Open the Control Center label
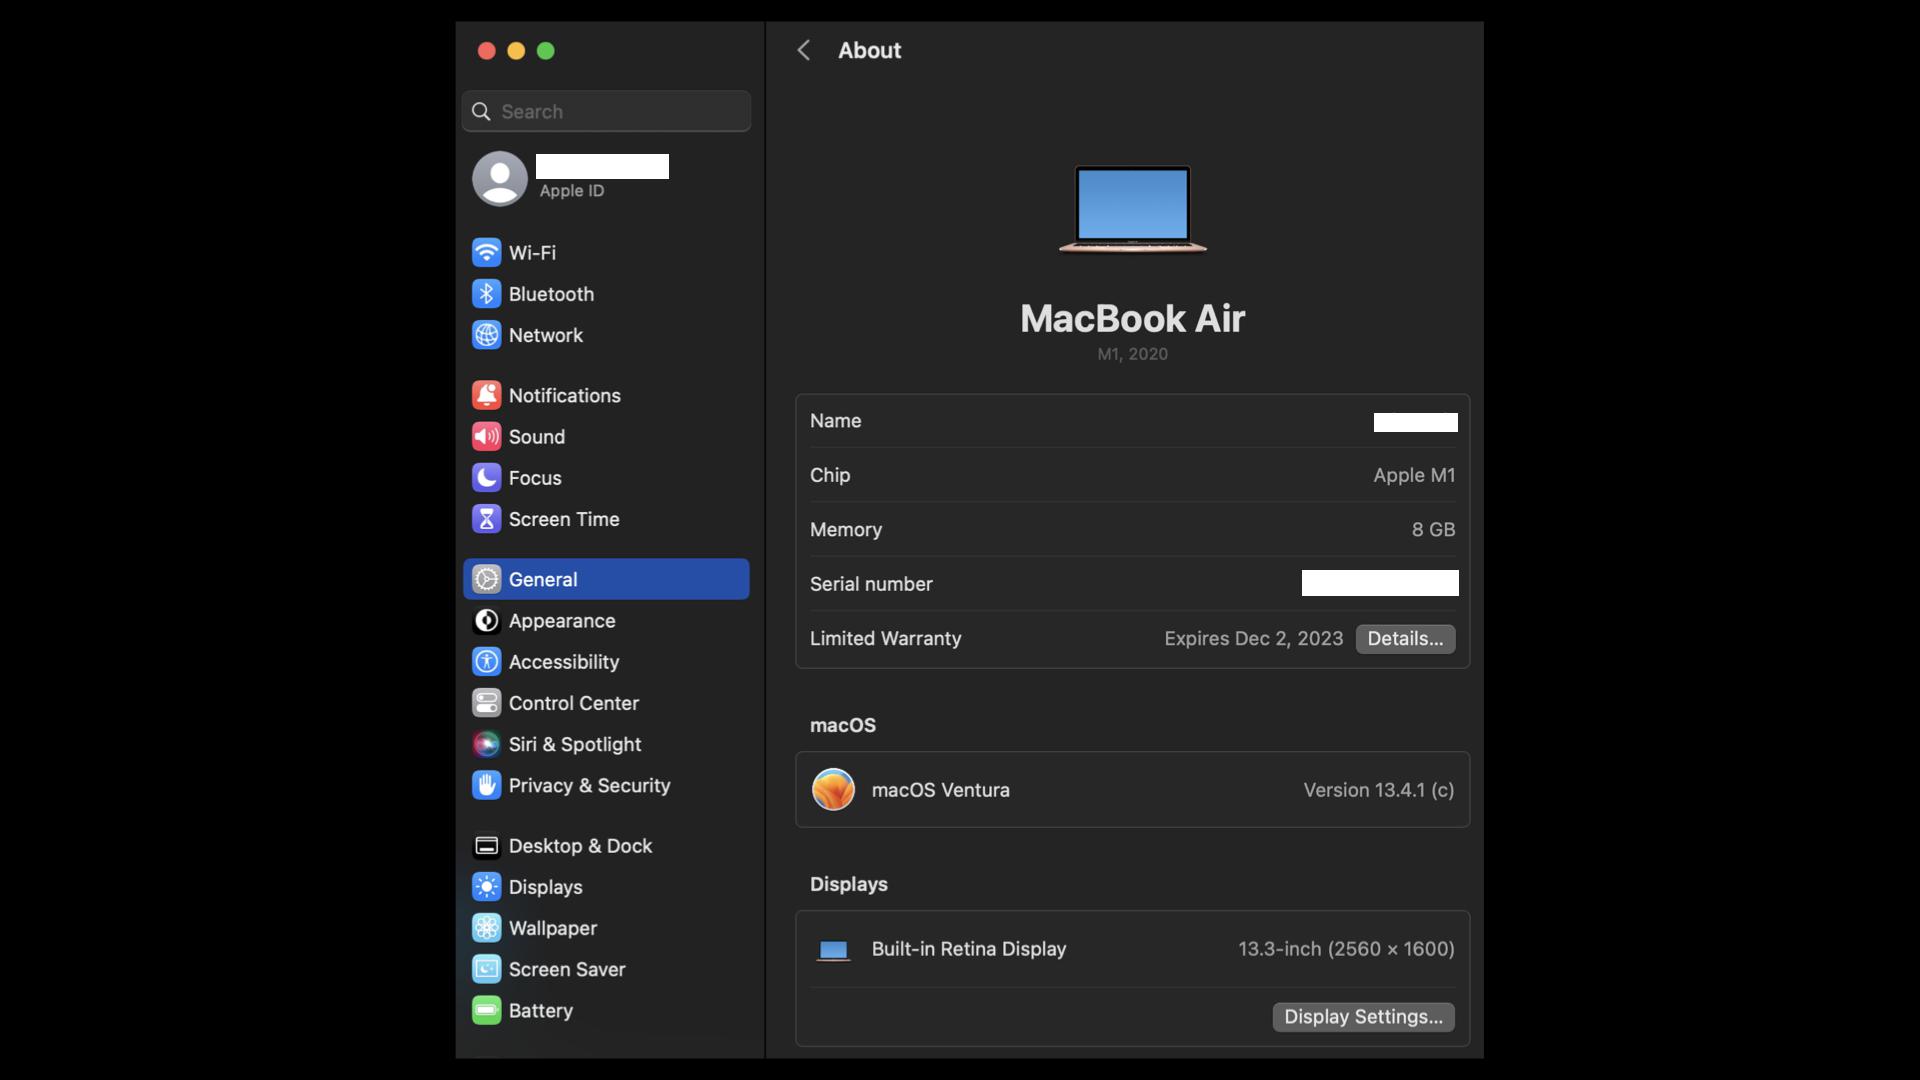This screenshot has height=1080, width=1920. coord(573,703)
